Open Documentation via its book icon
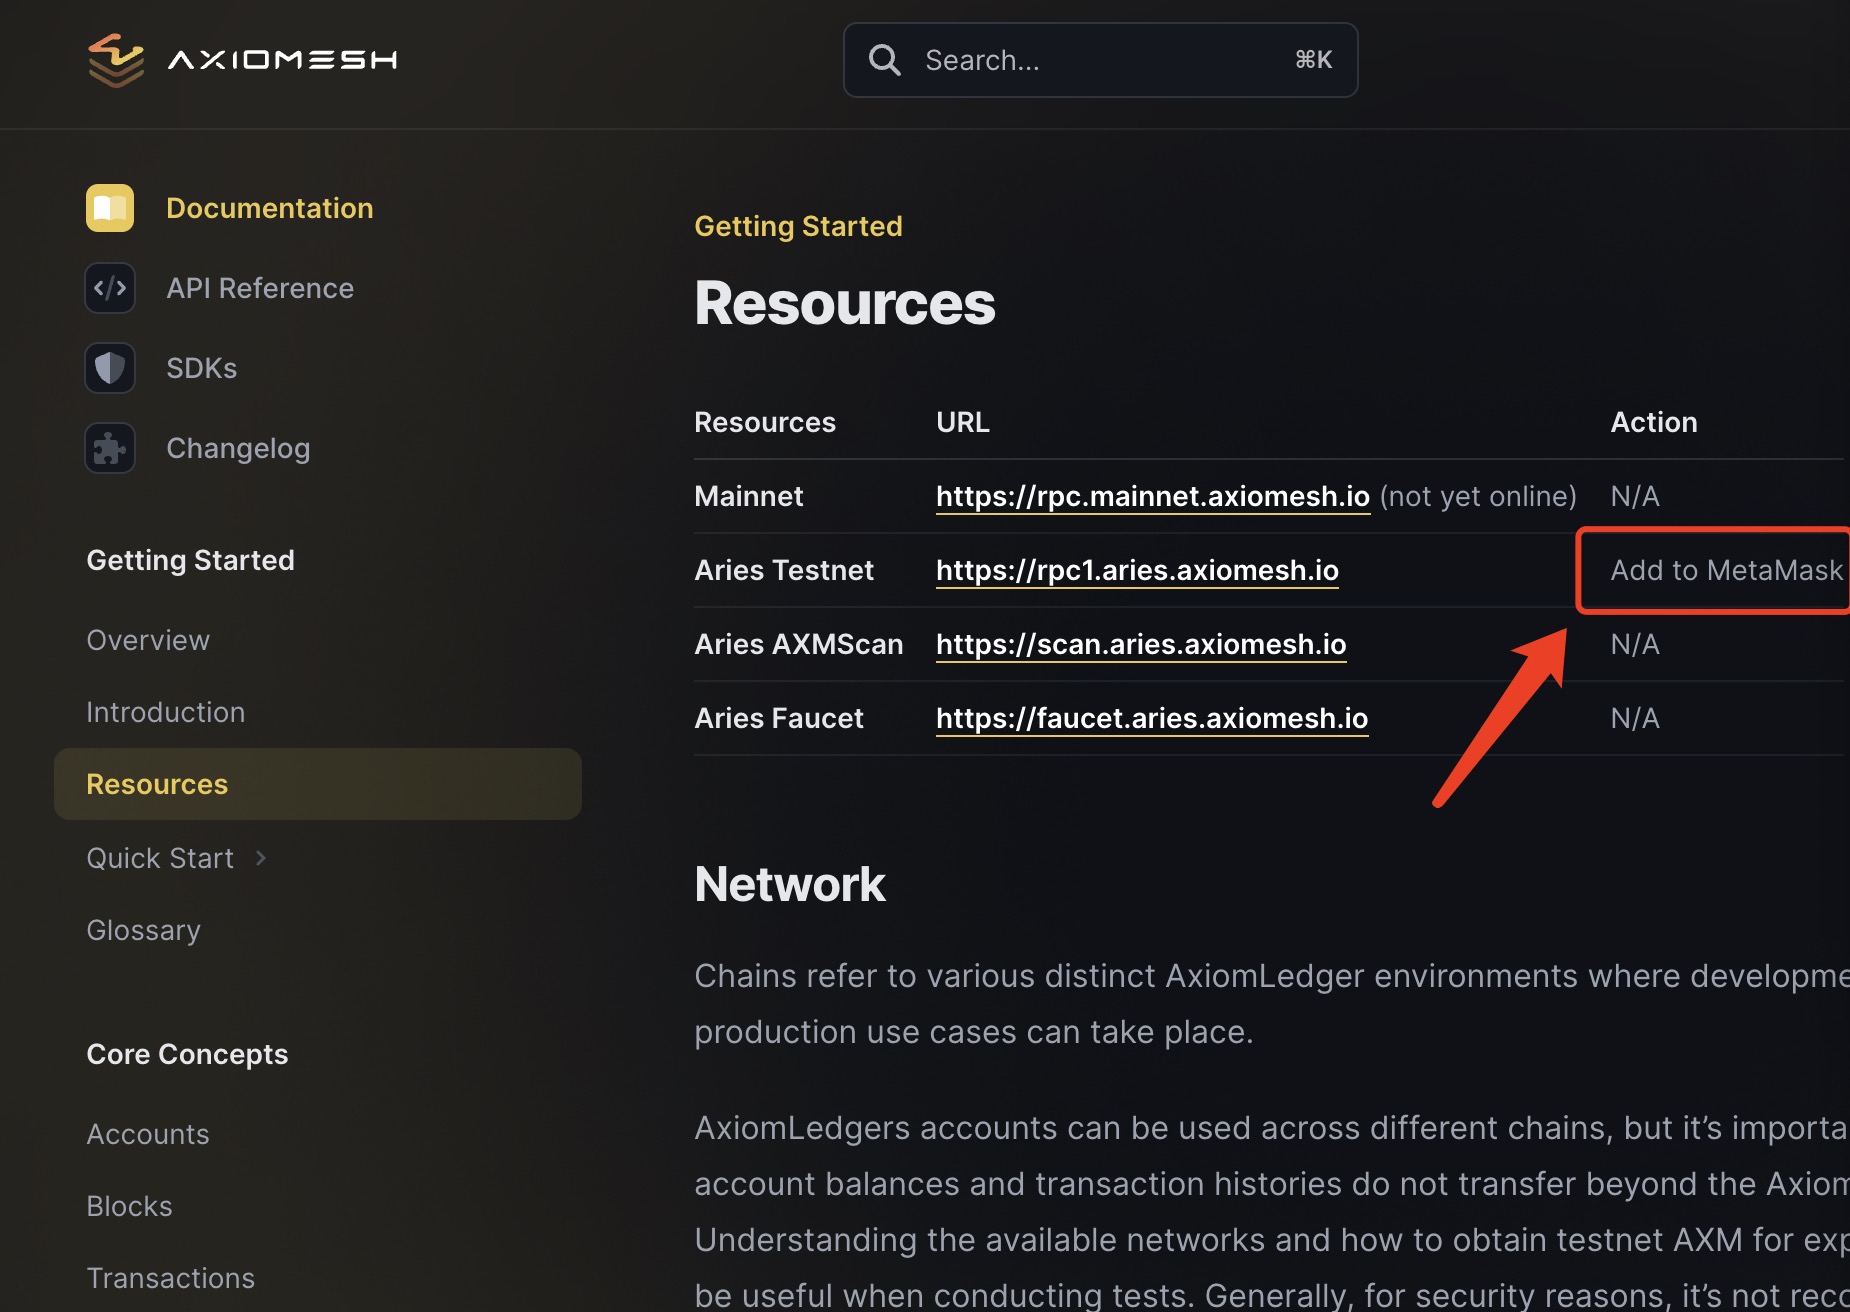 (110, 208)
